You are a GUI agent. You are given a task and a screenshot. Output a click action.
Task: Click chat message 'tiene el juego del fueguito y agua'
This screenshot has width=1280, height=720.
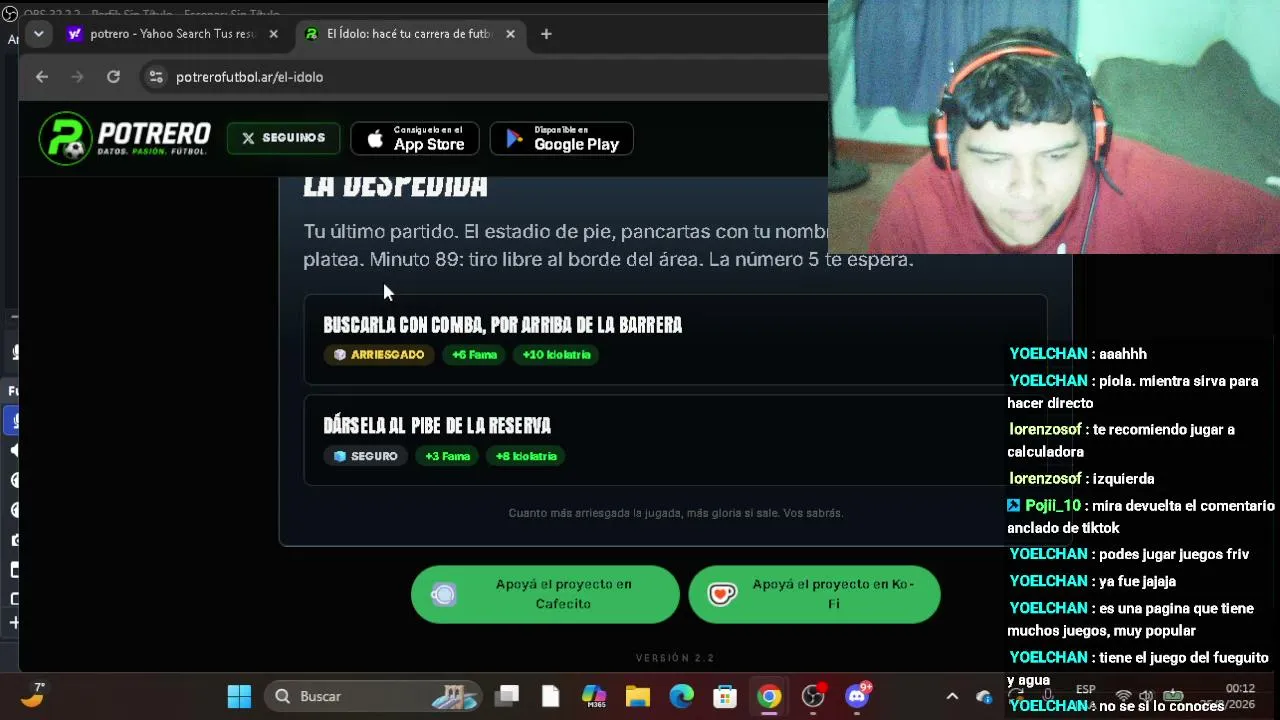click(x=1138, y=668)
